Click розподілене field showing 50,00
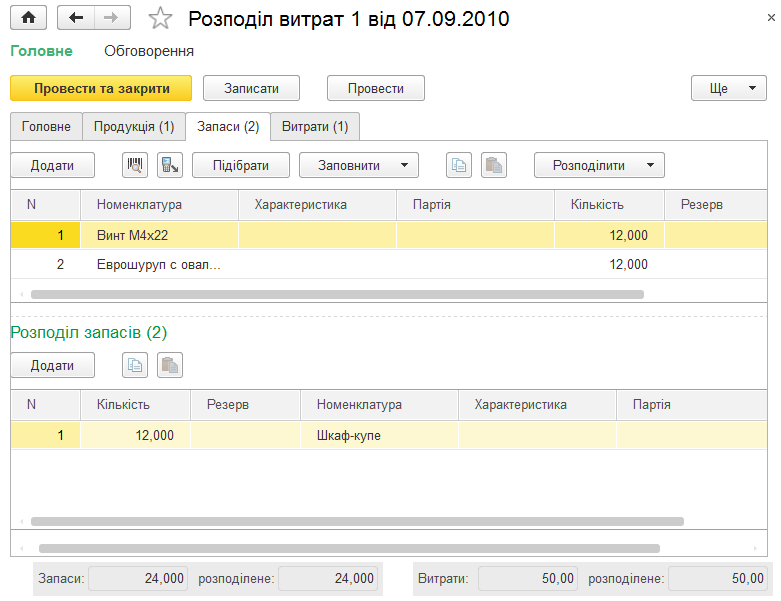Viewport: 781px width, 601px height. [x=718, y=578]
